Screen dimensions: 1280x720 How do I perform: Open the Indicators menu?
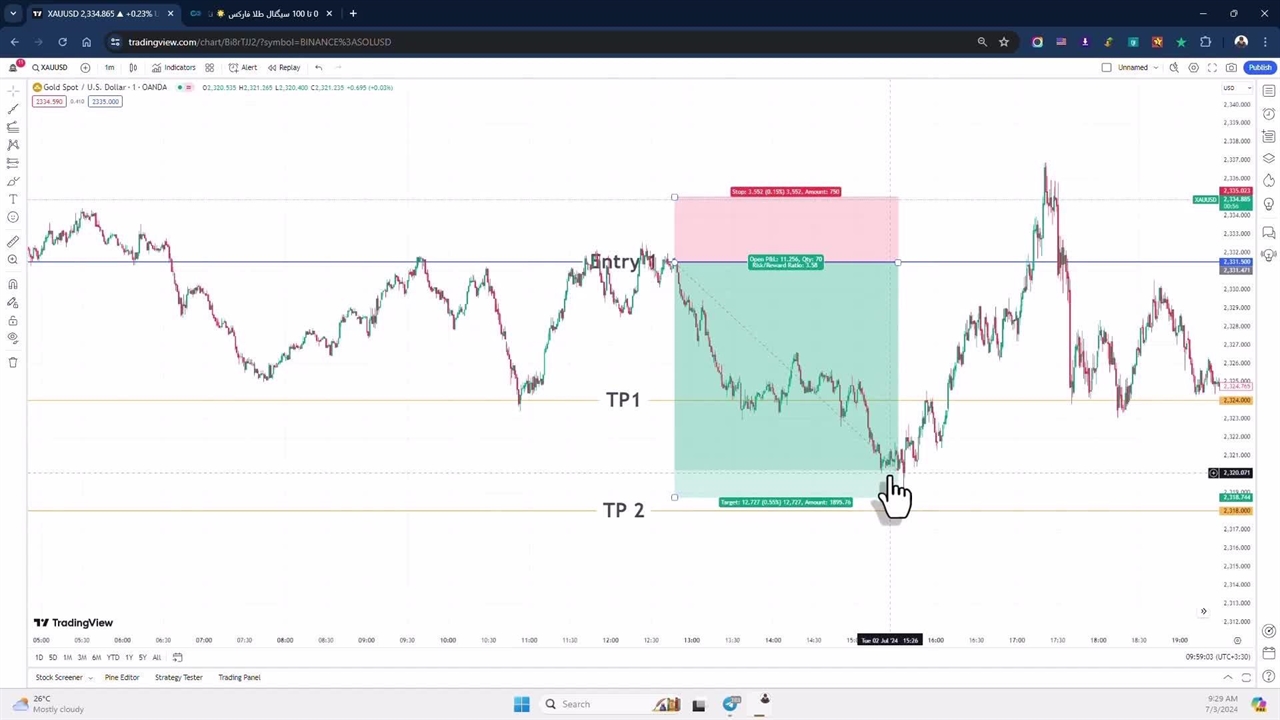pyautogui.click(x=173, y=67)
